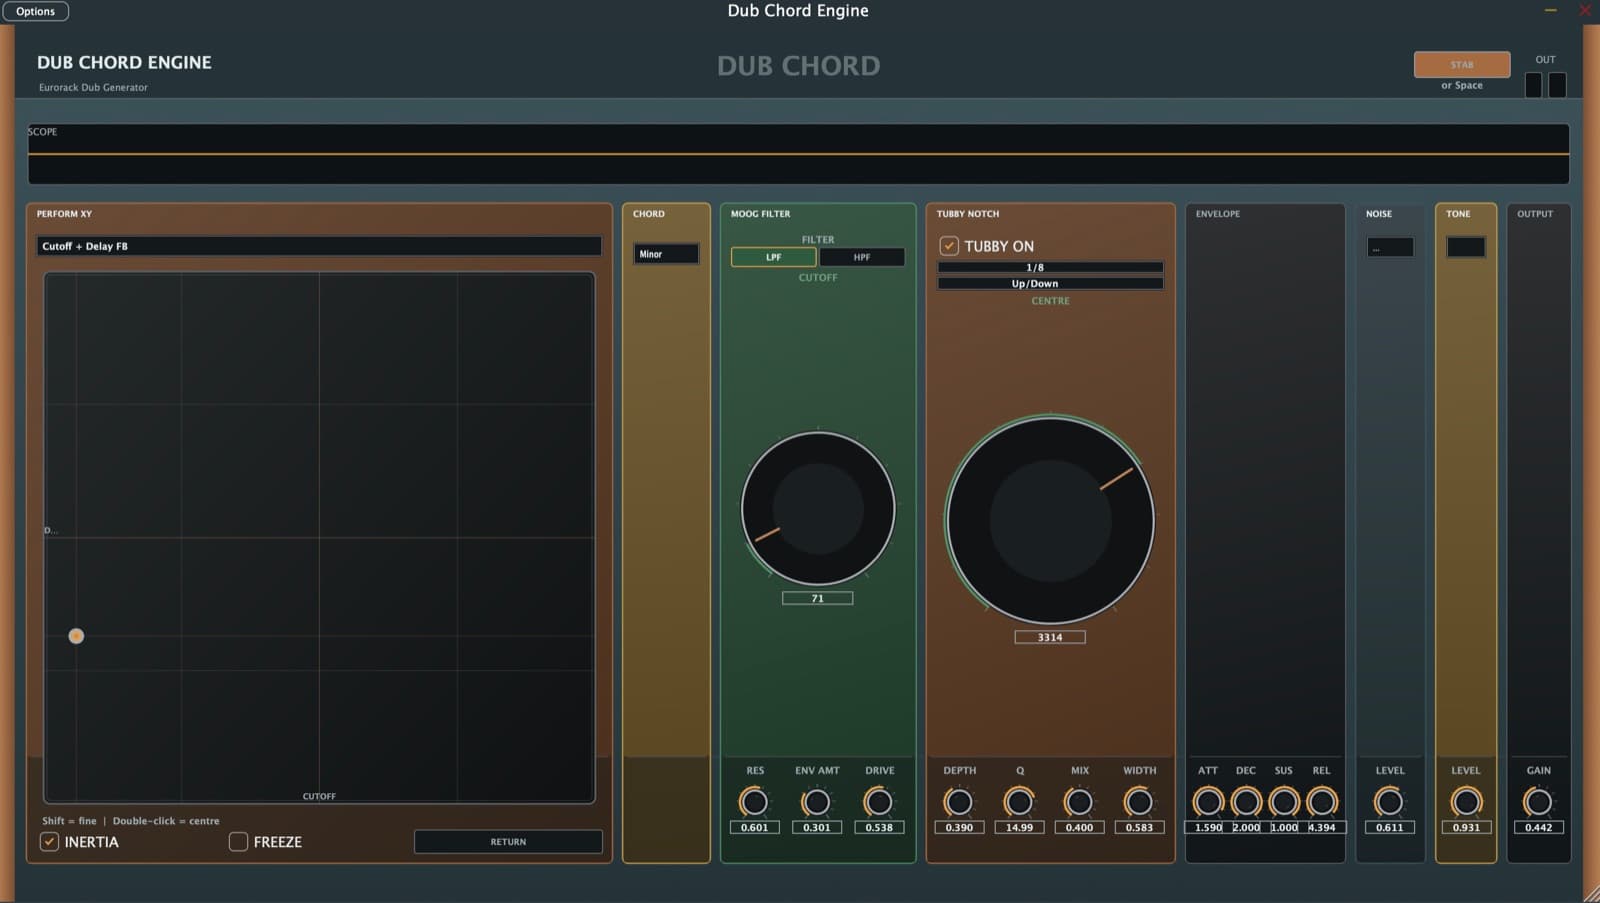Screen dimensions: 1600x903
Task: Minimize the Dub Chord Engine window
Action: 1551,10
